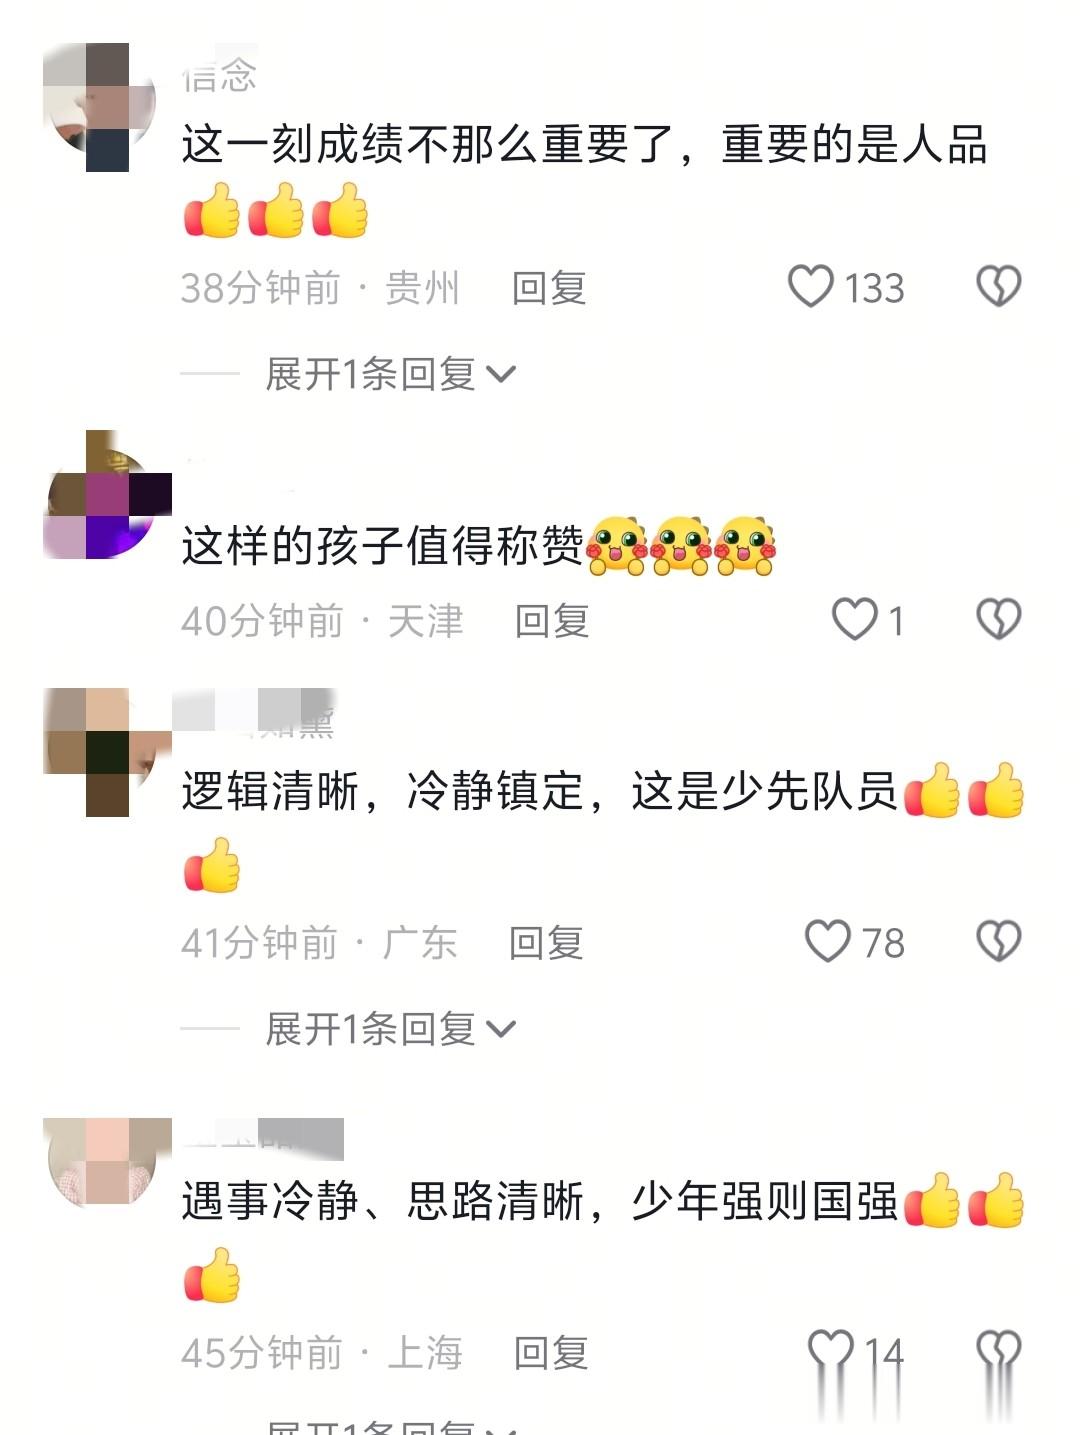
Task: Reply to the 40分钟前 Tianjin comment
Action: (552, 621)
